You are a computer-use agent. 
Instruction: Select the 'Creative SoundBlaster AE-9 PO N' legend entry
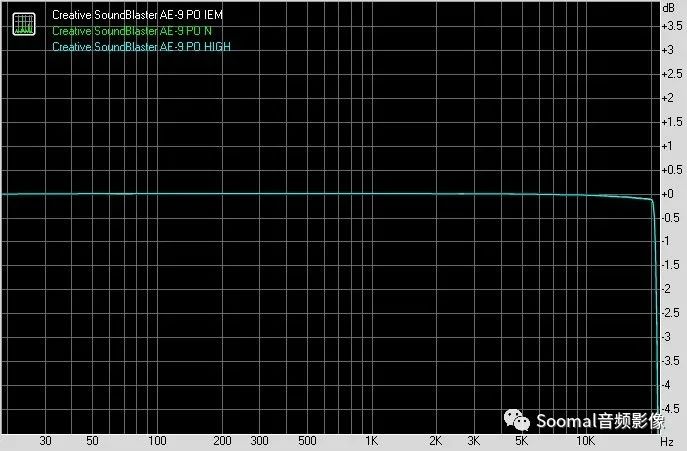click(x=132, y=31)
